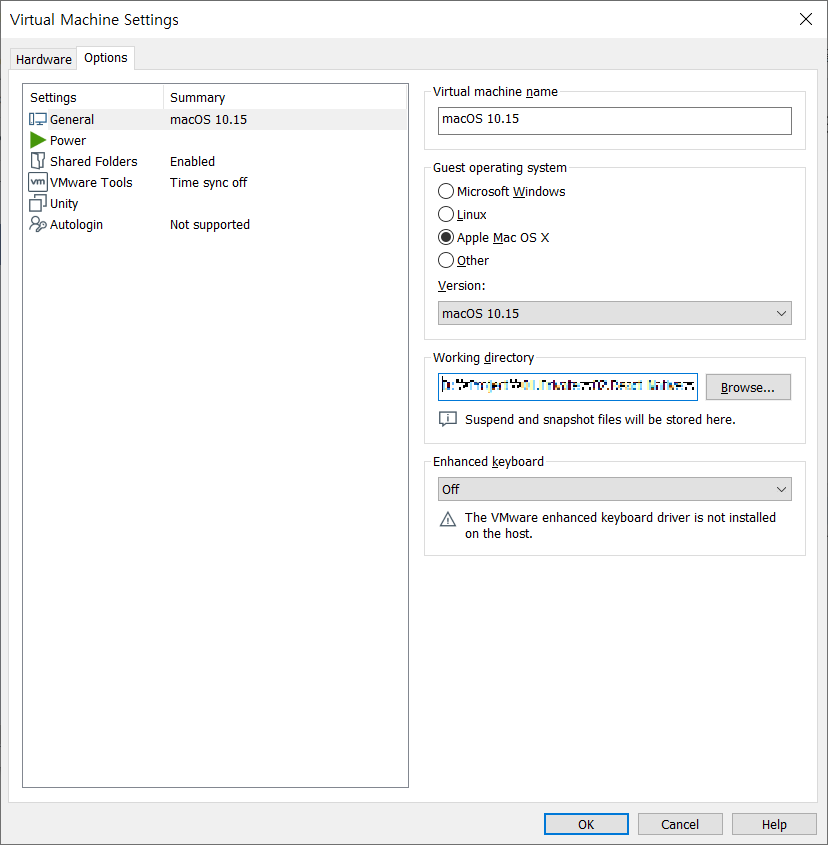Image resolution: width=828 pixels, height=845 pixels.
Task: Click the Summary column header
Action: click(x=285, y=97)
